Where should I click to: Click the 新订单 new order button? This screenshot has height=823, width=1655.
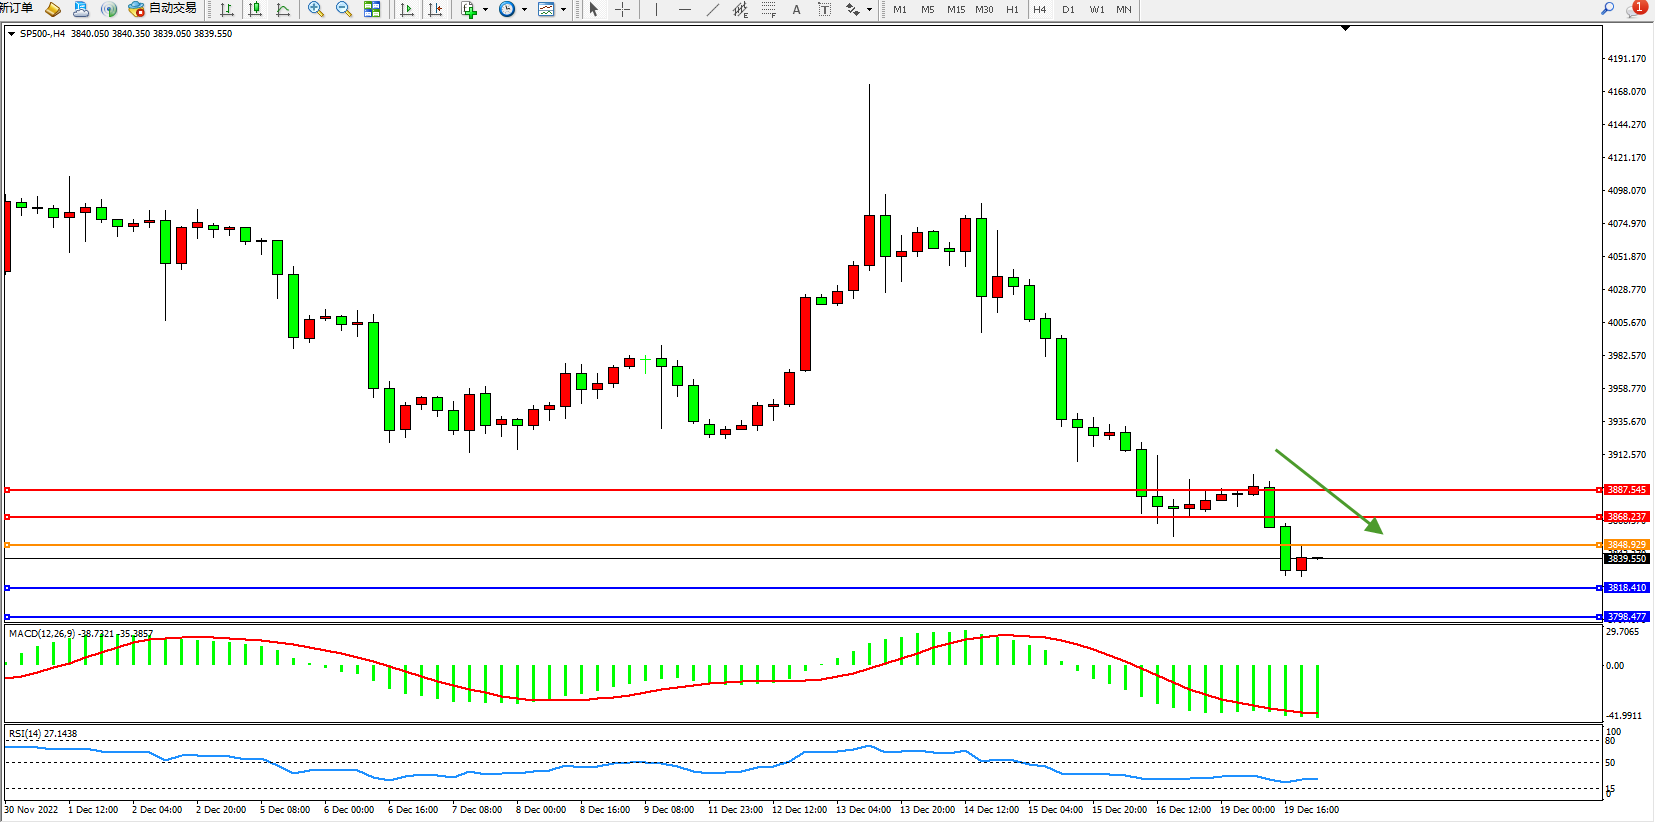[16, 8]
